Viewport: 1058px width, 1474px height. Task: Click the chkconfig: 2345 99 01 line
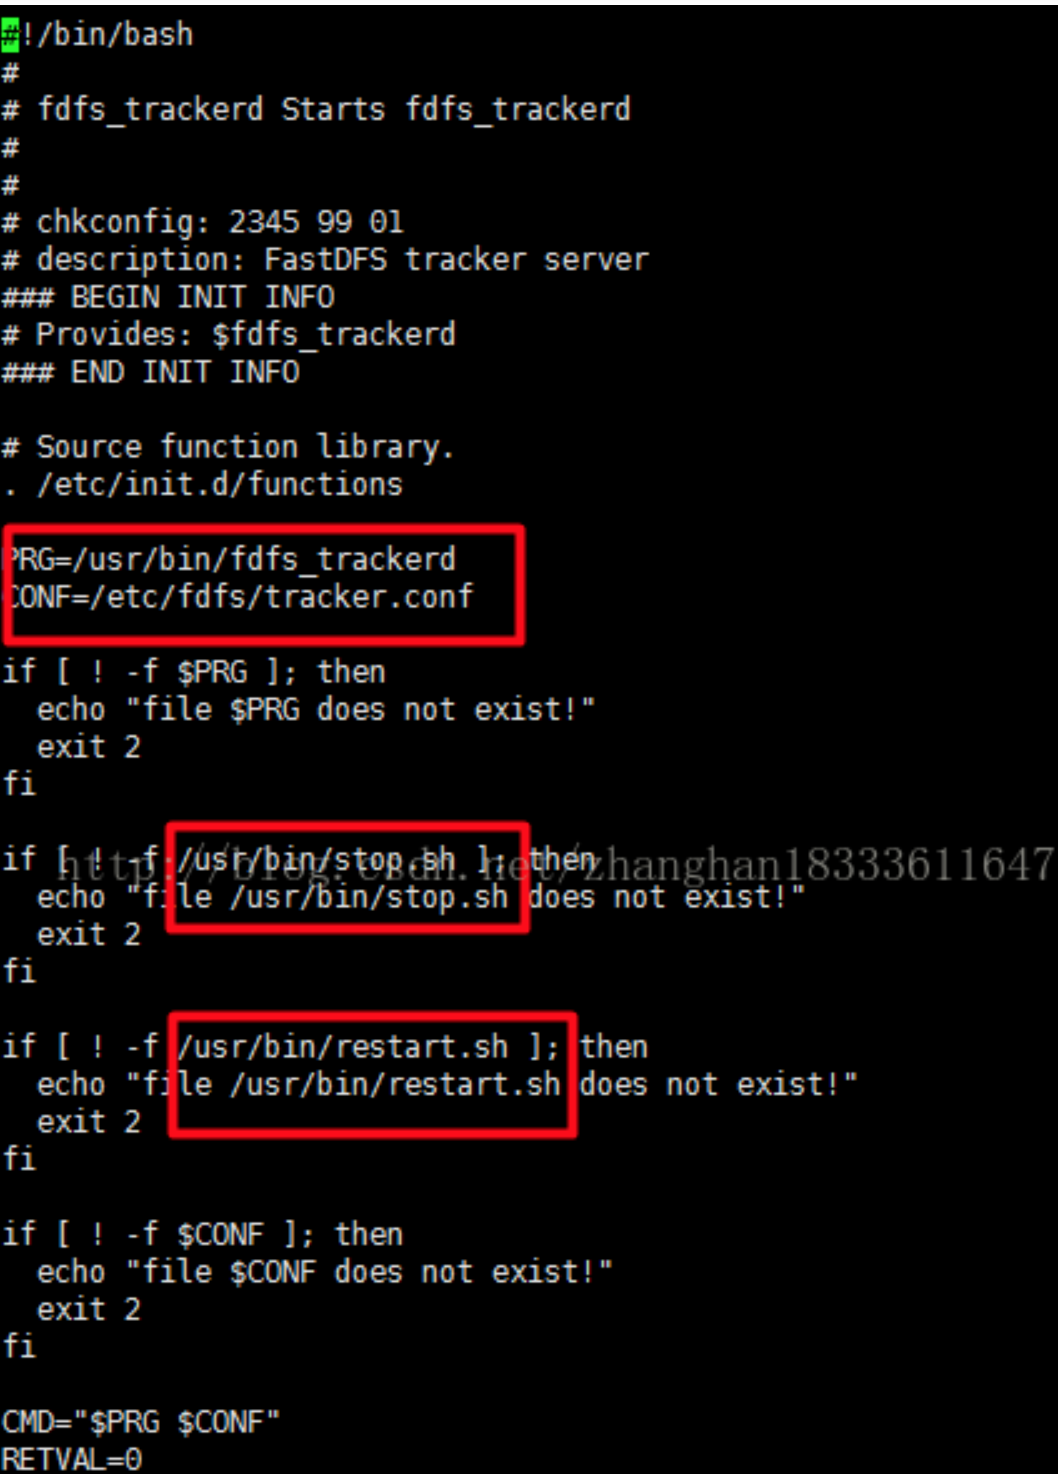coord(203,222)
